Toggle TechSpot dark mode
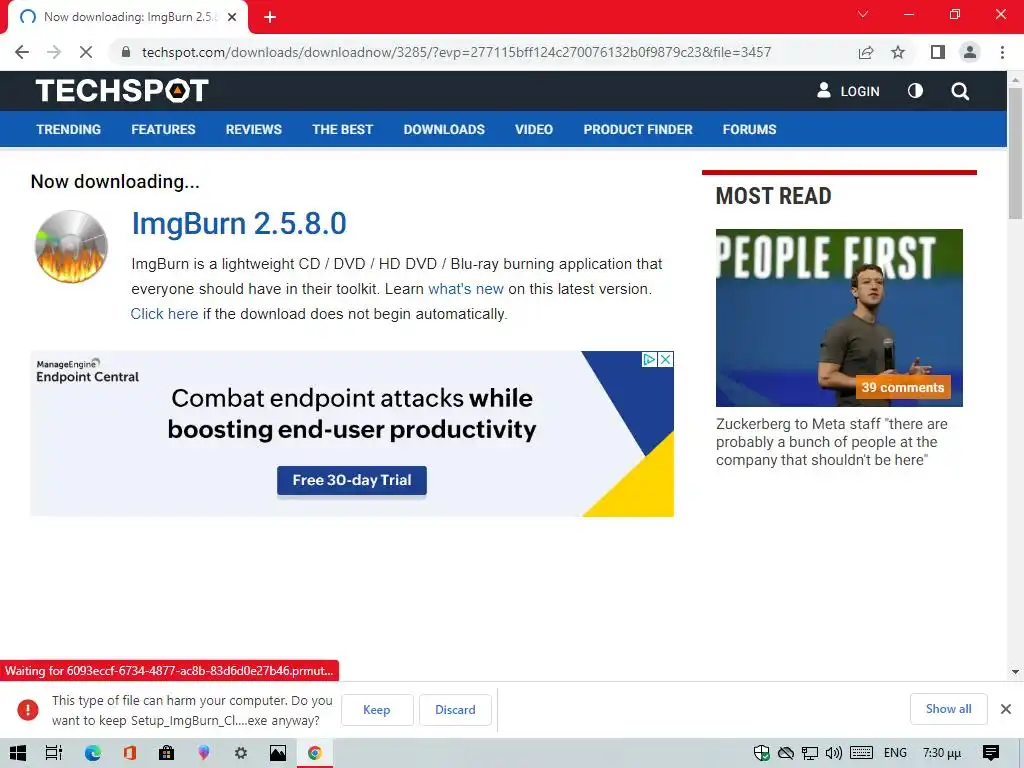Viewport: 1024px width, 768px height. pos(916,91)
